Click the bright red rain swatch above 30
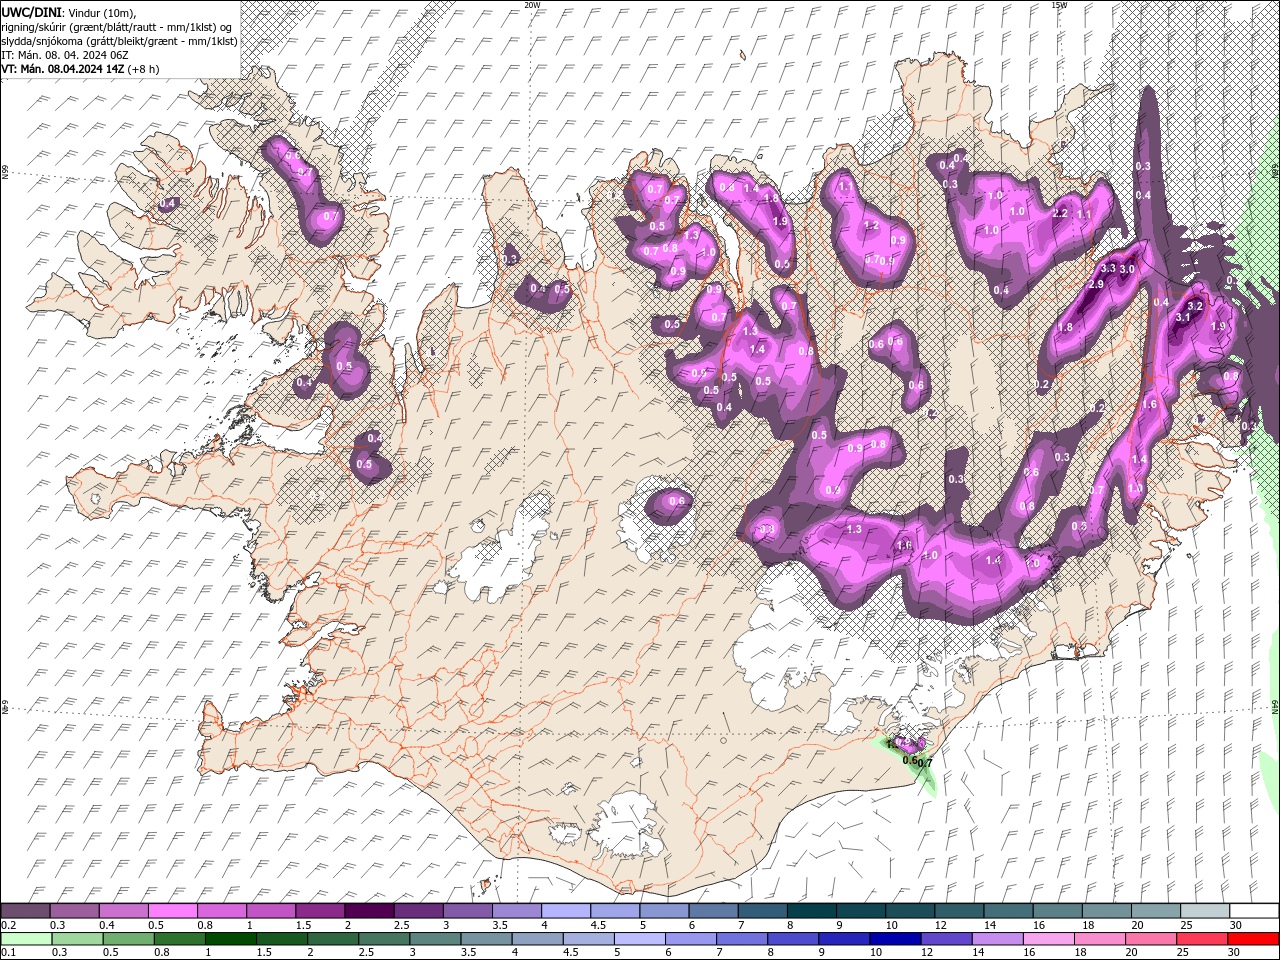This screenshot has width=1280, height=960. click(1254, 939)
